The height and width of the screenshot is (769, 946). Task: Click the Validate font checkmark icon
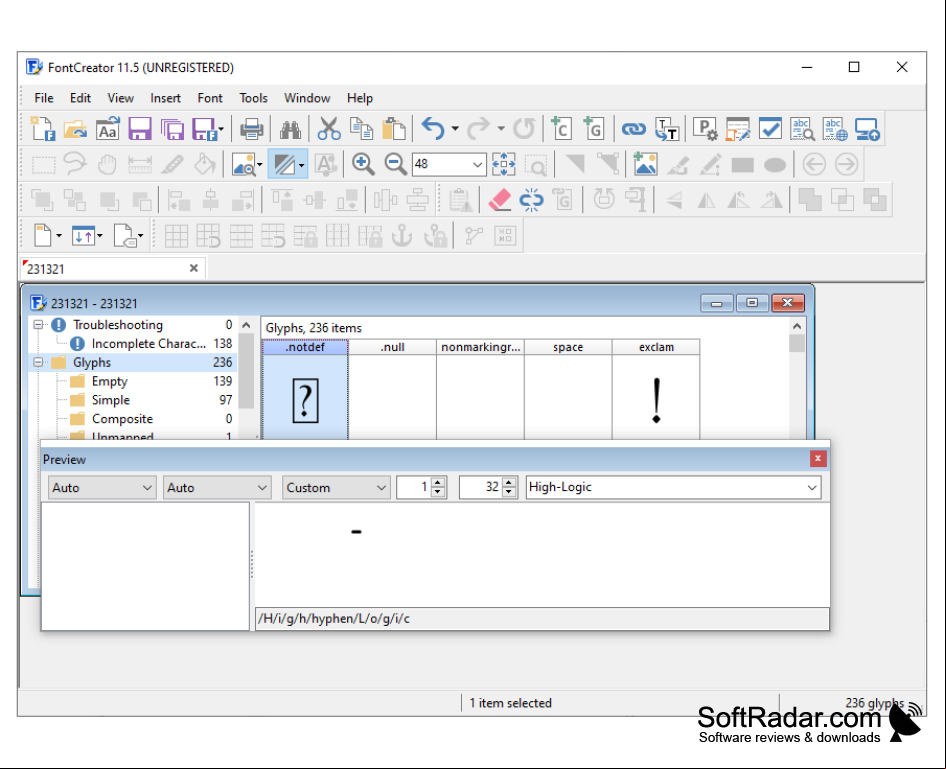click(x=770, y=129)
